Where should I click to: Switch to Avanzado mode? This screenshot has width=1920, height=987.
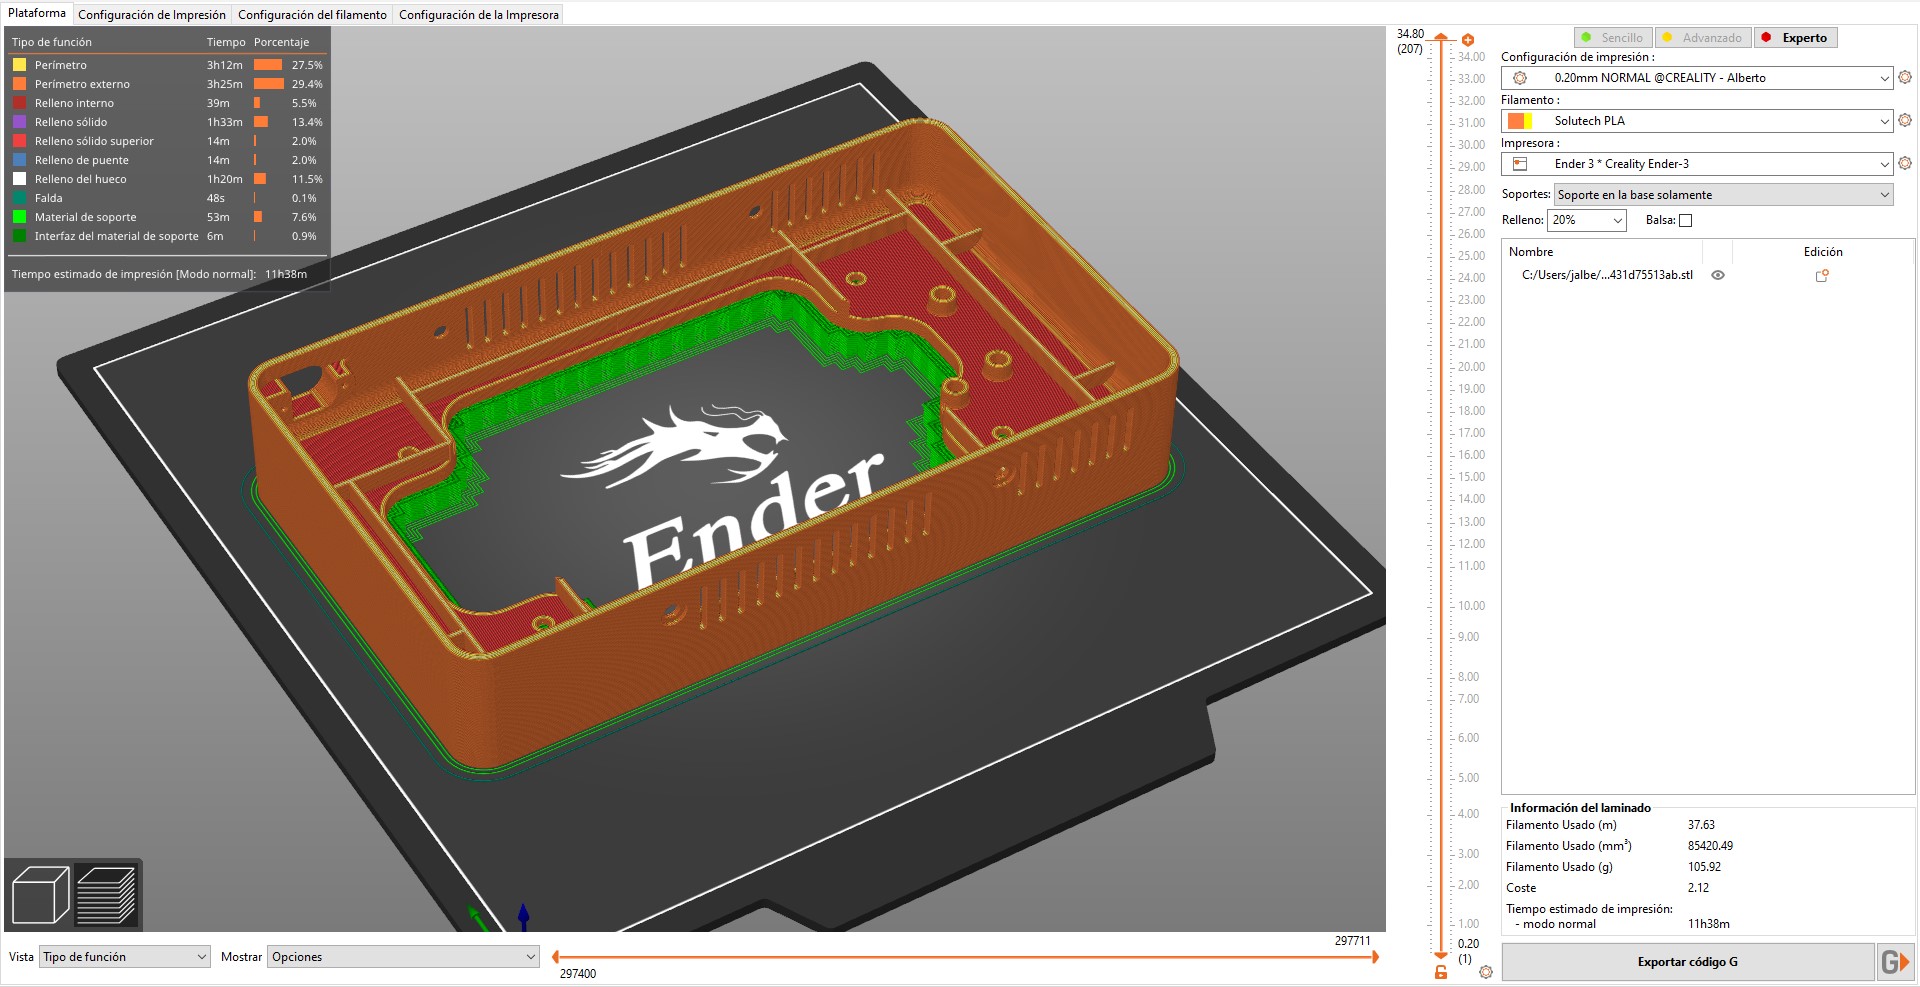pyautogui.click(x=1702, y=38)
